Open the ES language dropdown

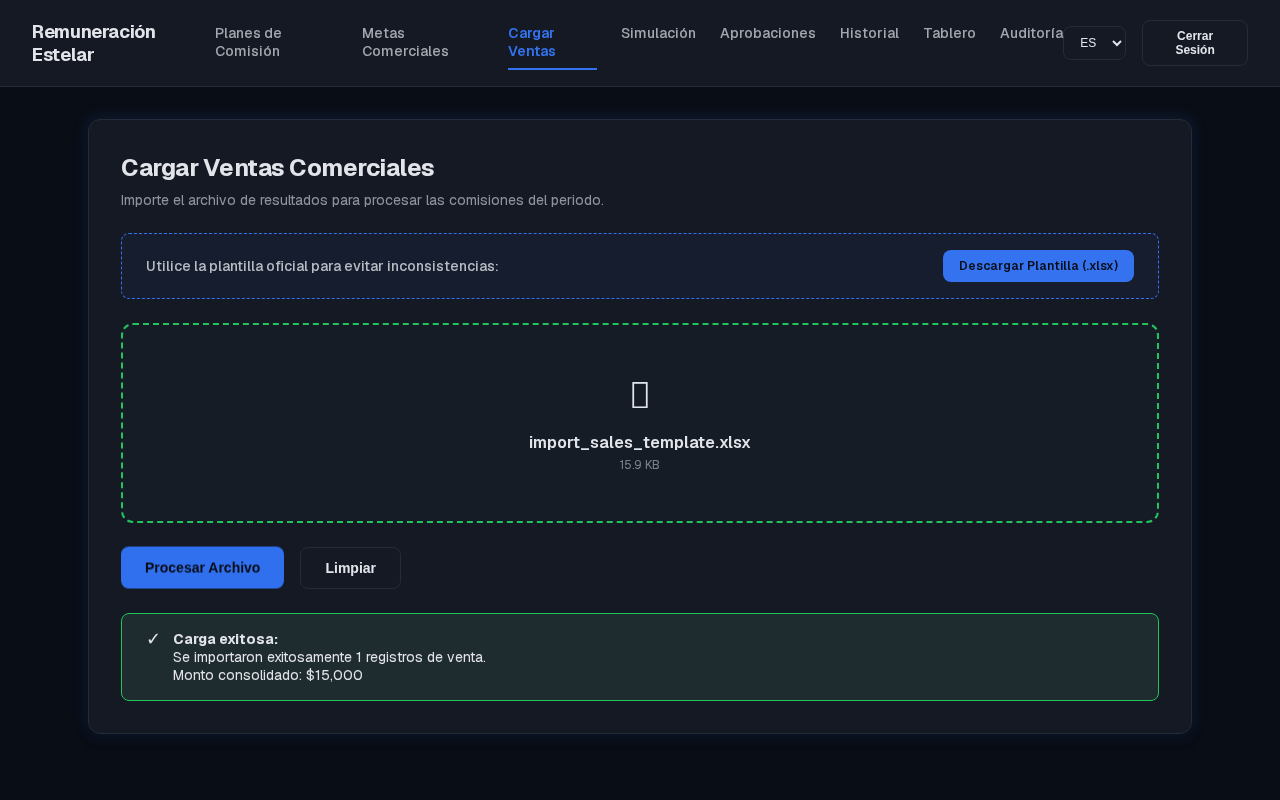[x=1094, y=43]
